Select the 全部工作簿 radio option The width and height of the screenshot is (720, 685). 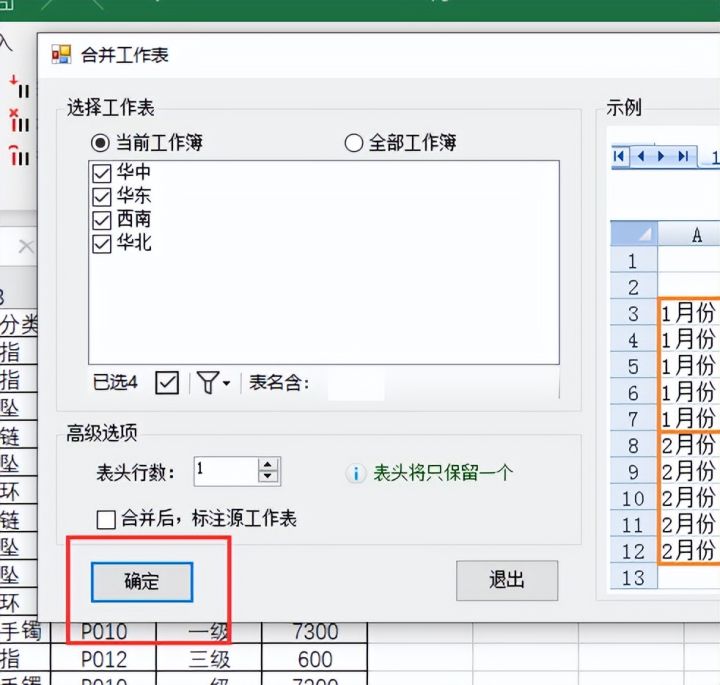click(354, 143)
